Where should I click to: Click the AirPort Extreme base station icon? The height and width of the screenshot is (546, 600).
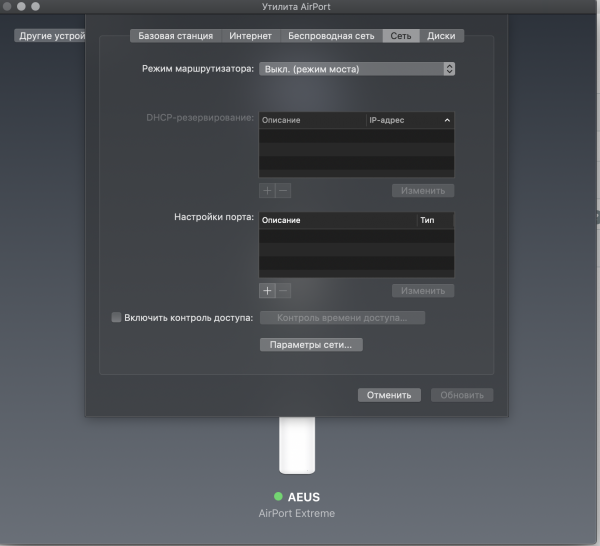coord(297,445)
